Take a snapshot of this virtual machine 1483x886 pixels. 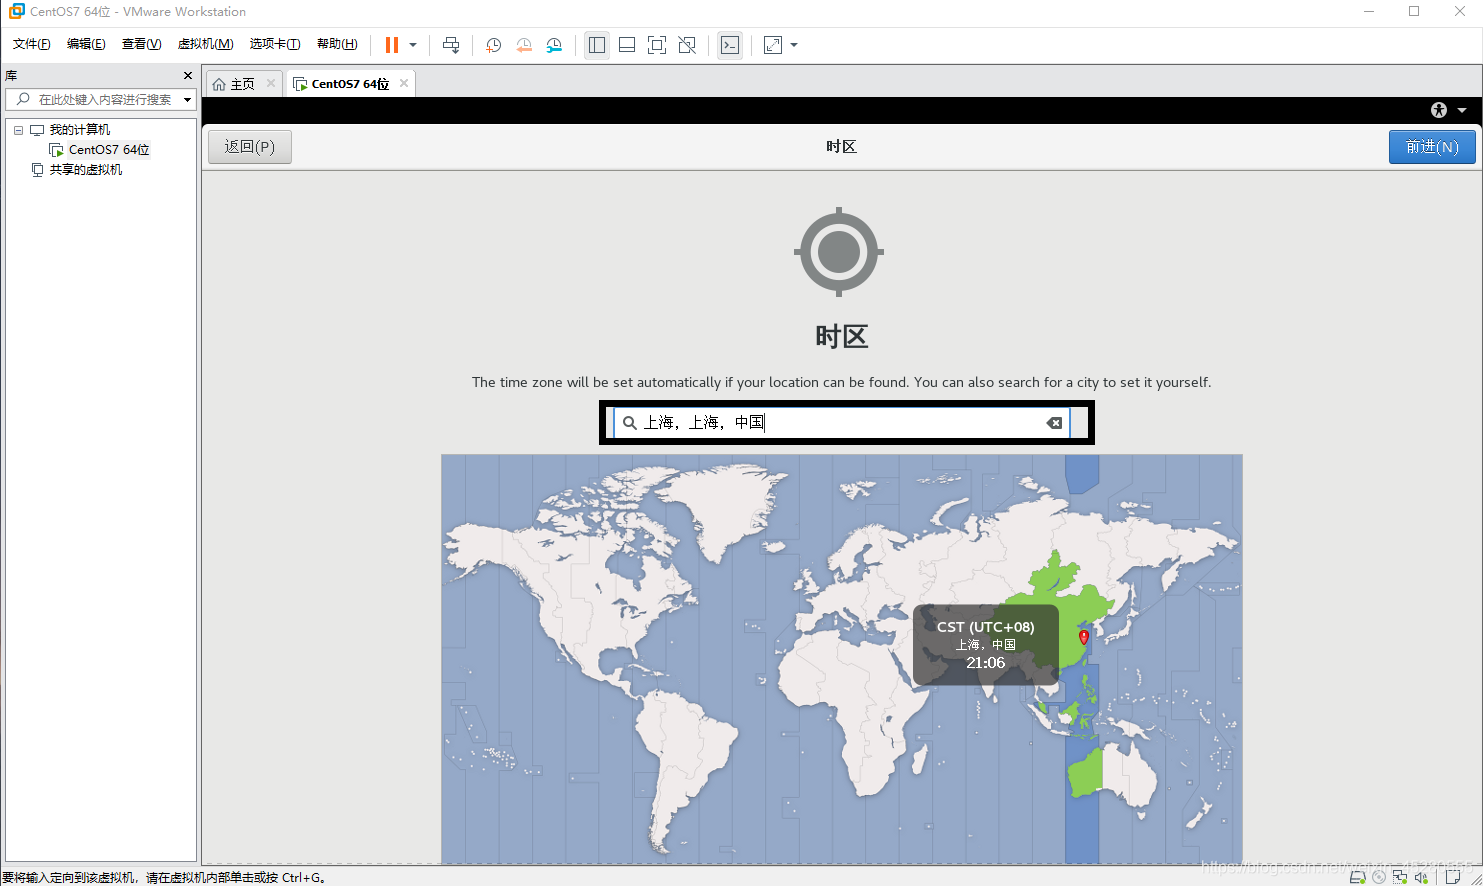494,45
